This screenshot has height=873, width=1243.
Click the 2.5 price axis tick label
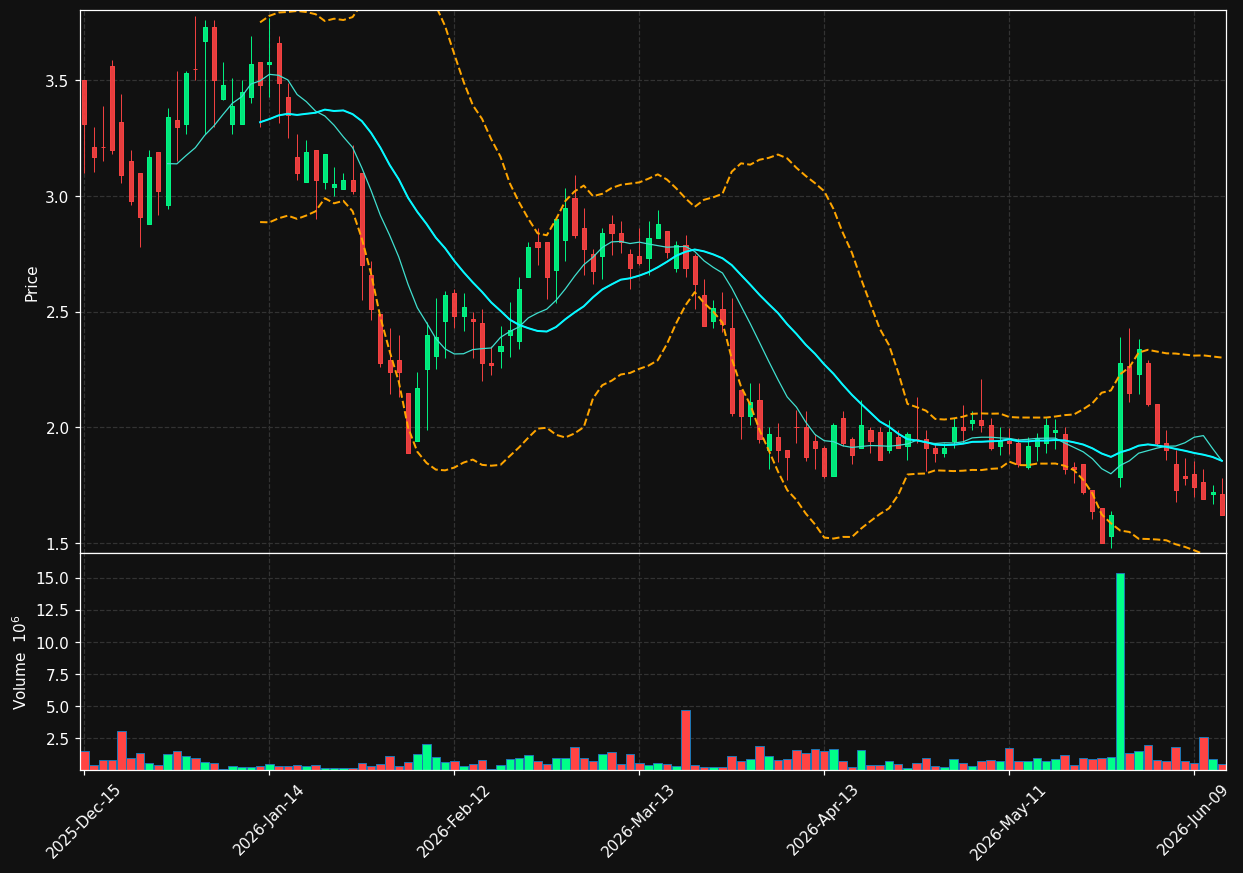tap(56, 312)
